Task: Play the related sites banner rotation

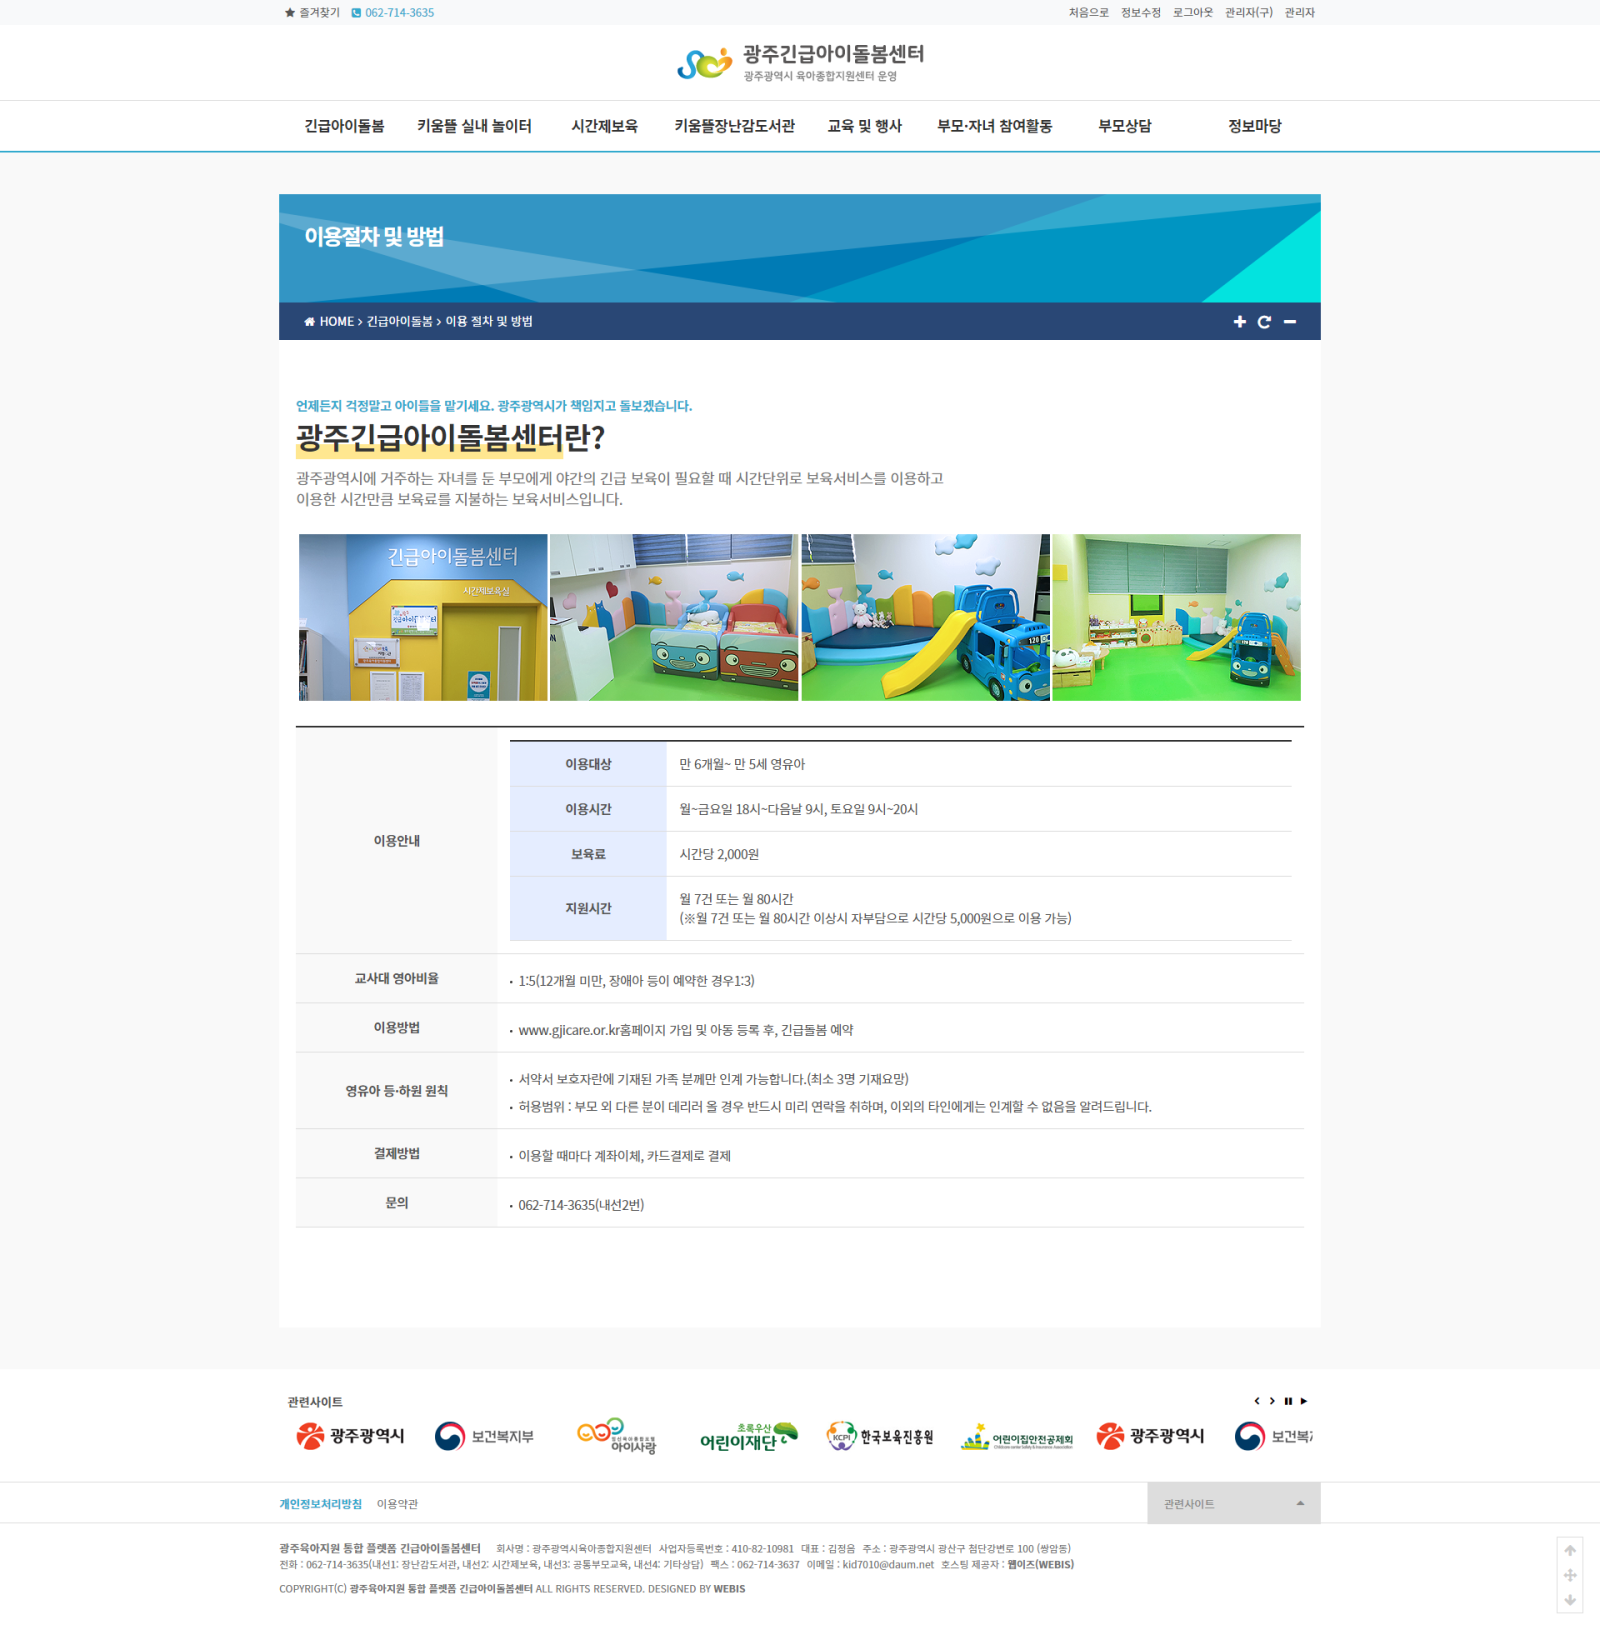Action: coord(1304,1401)
